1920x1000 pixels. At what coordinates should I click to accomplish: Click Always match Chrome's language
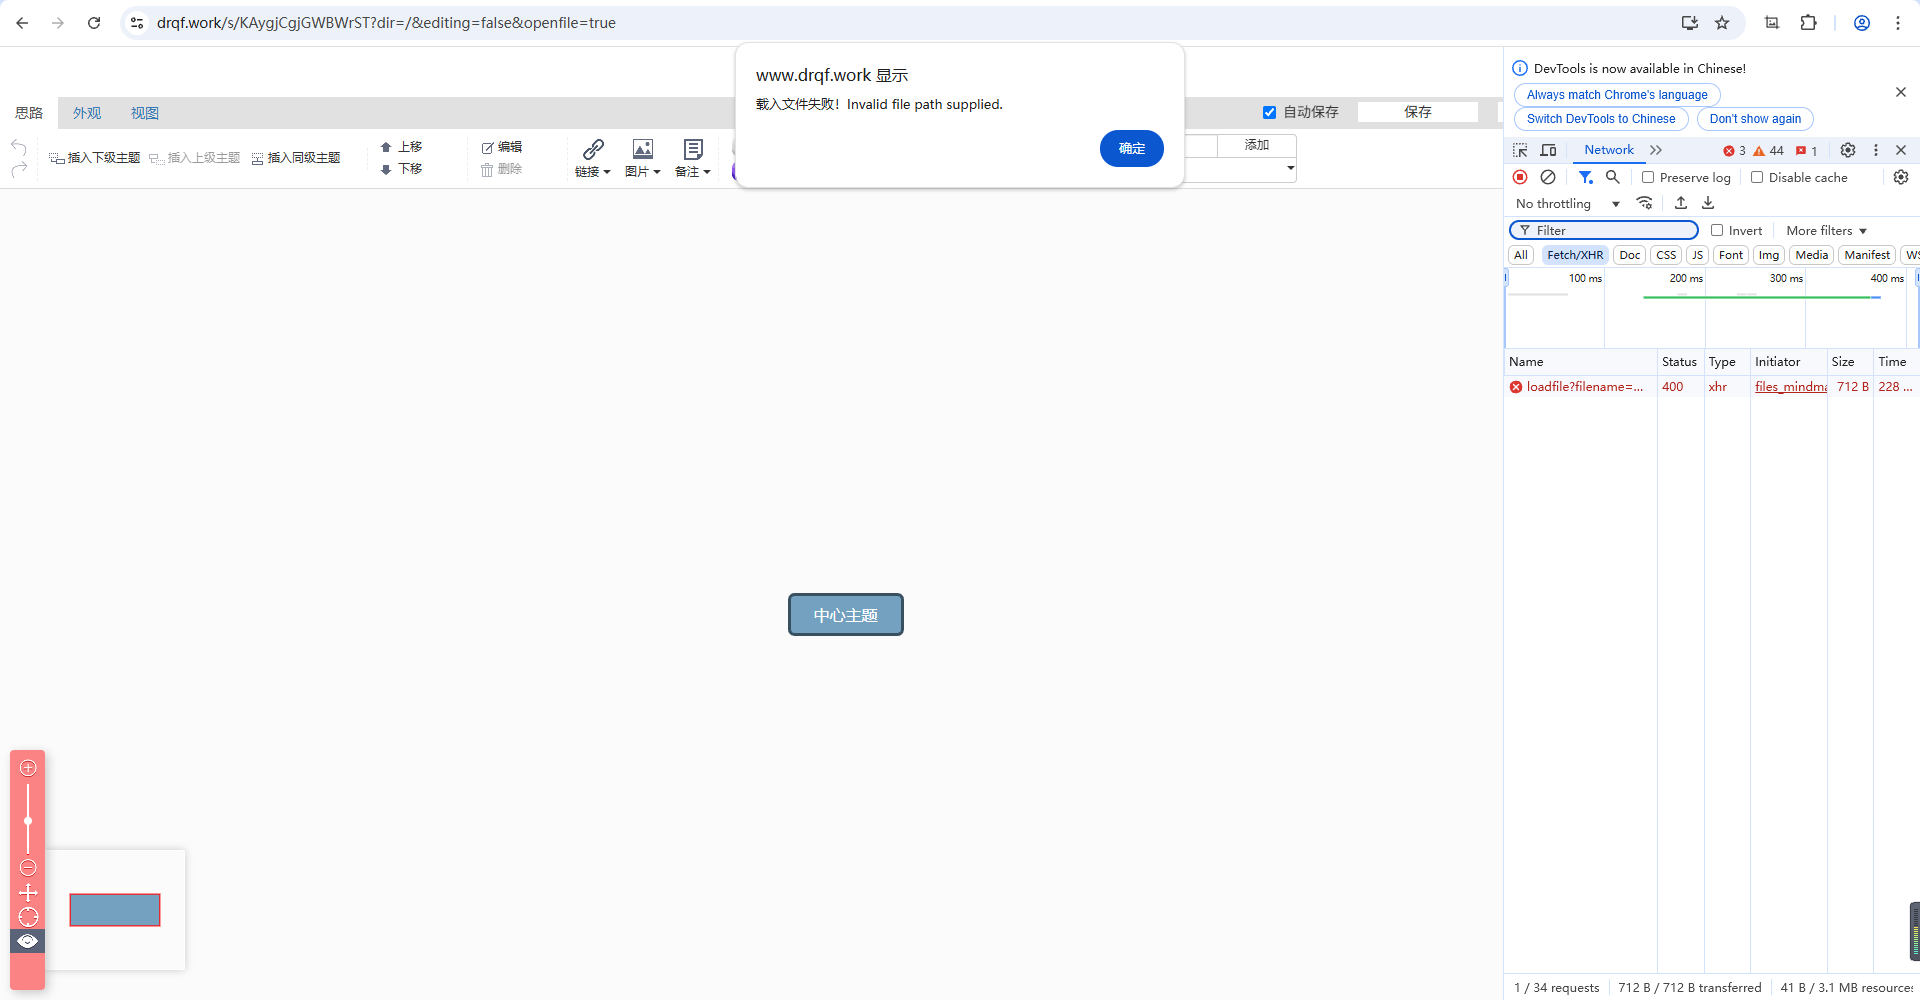click(1617, 95)
